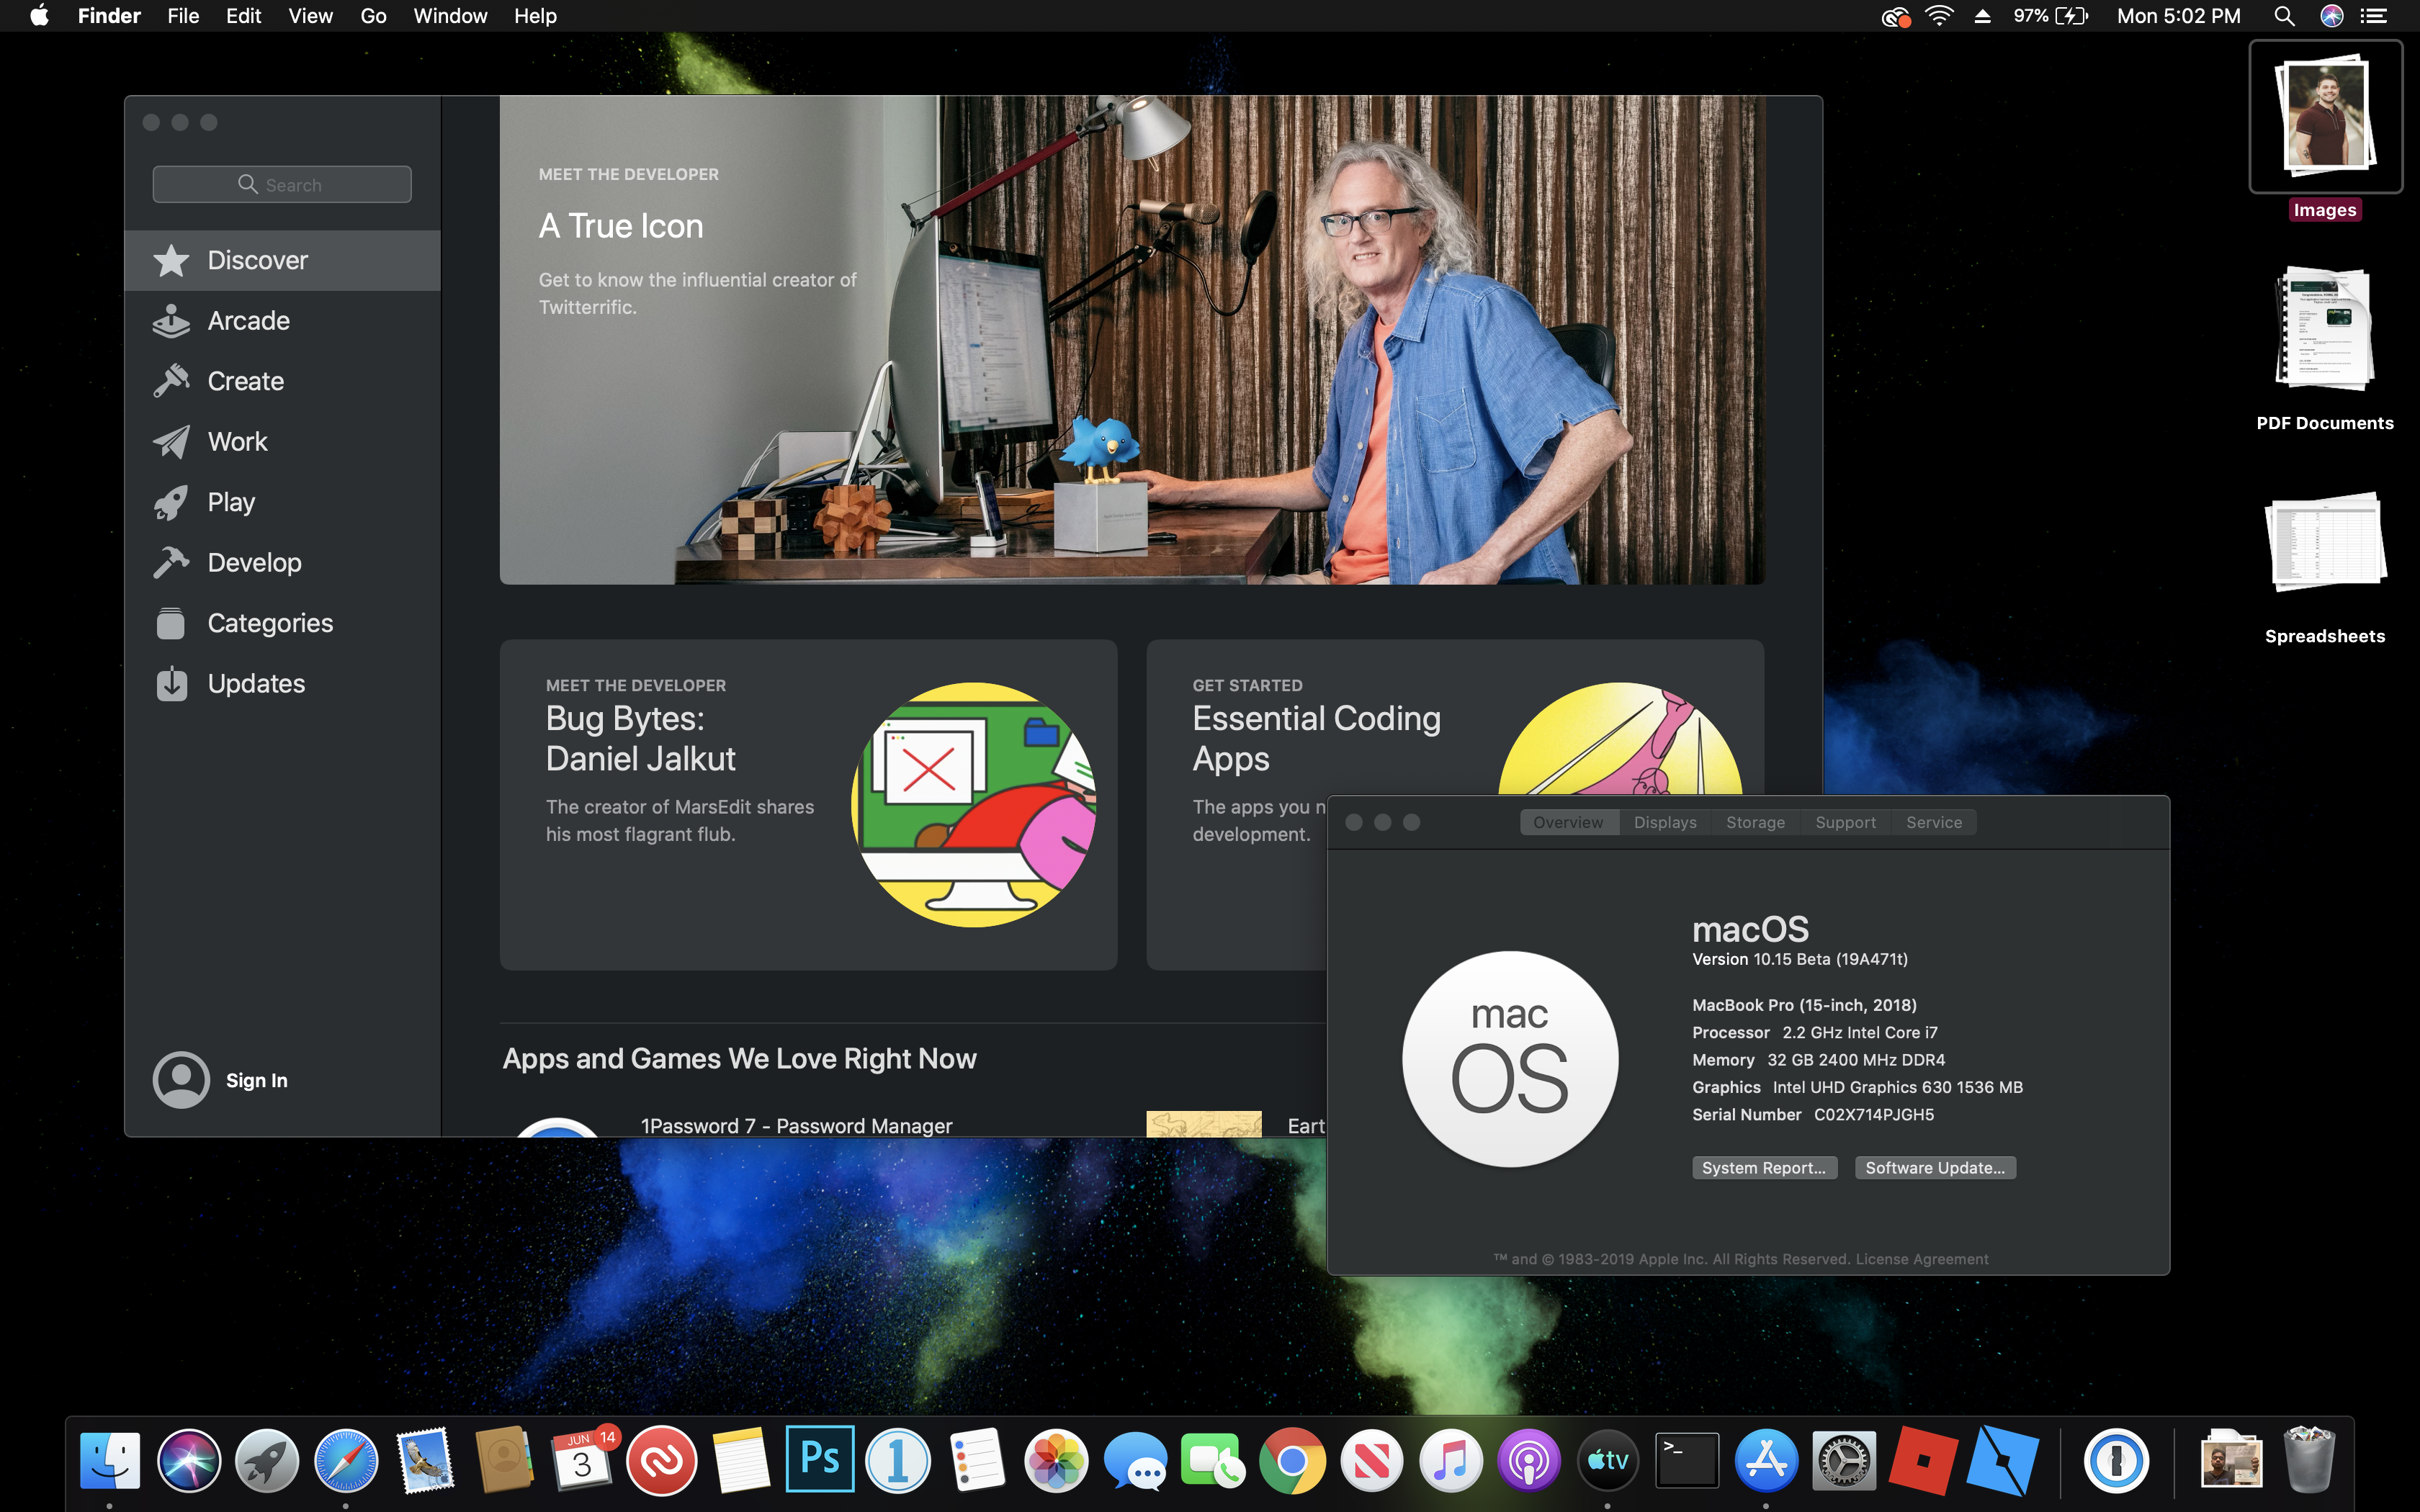
Task: Switch to Service tab in About This Mac
Action: [x=1934, y=822]
